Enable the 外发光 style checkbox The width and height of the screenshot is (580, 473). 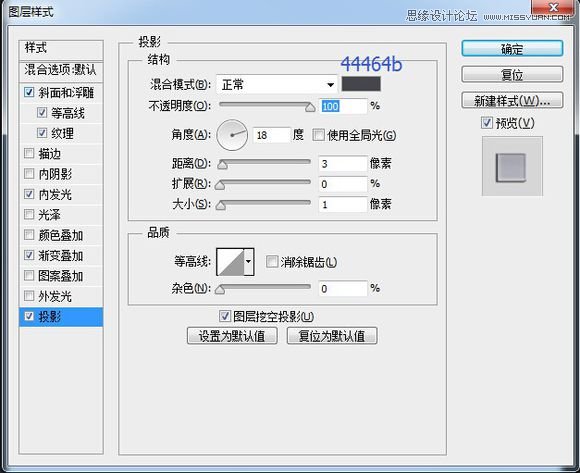[x=29, y=295]
